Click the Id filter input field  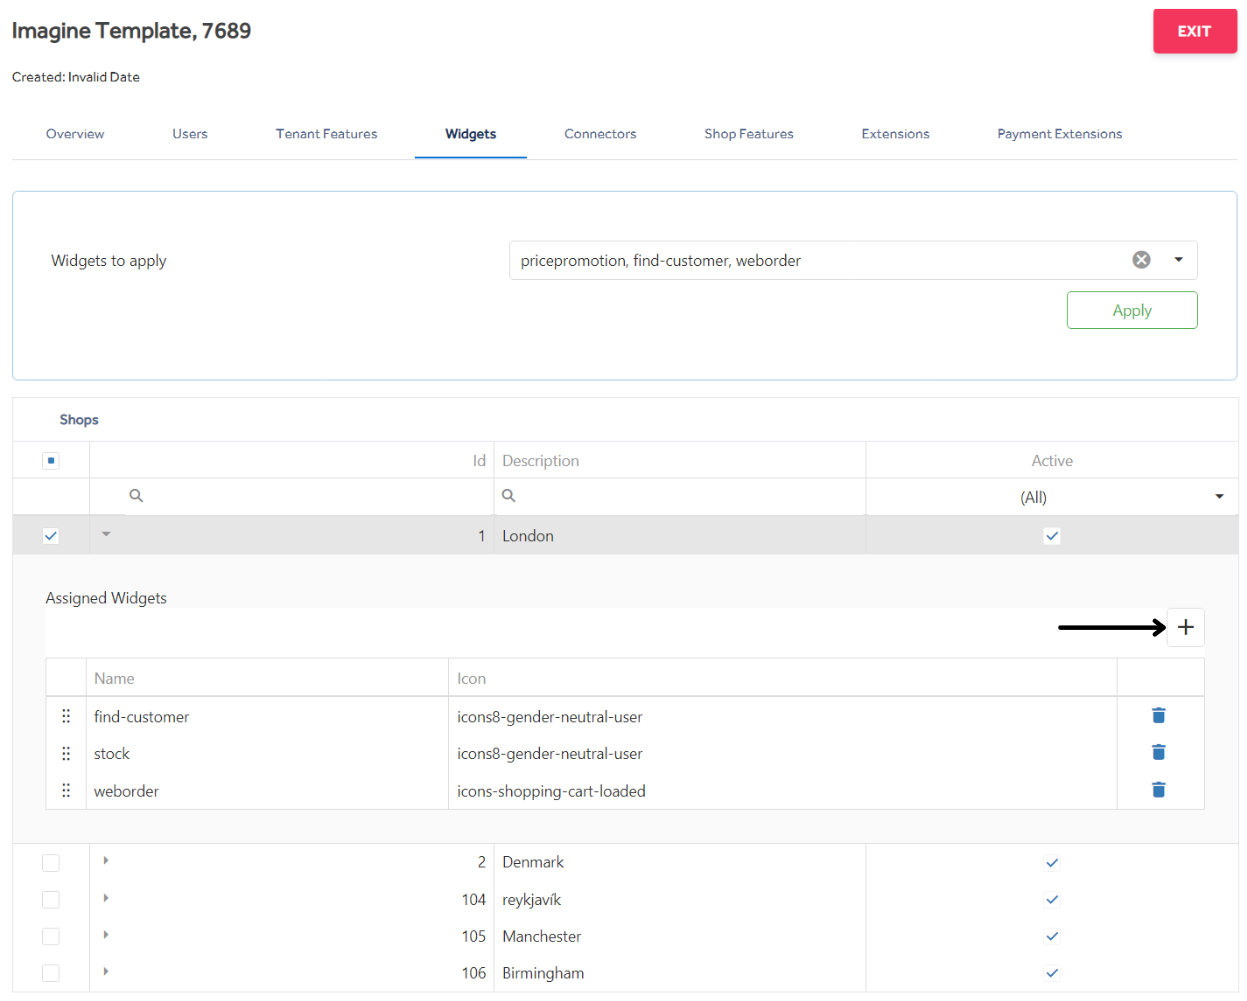coord(292,496)
